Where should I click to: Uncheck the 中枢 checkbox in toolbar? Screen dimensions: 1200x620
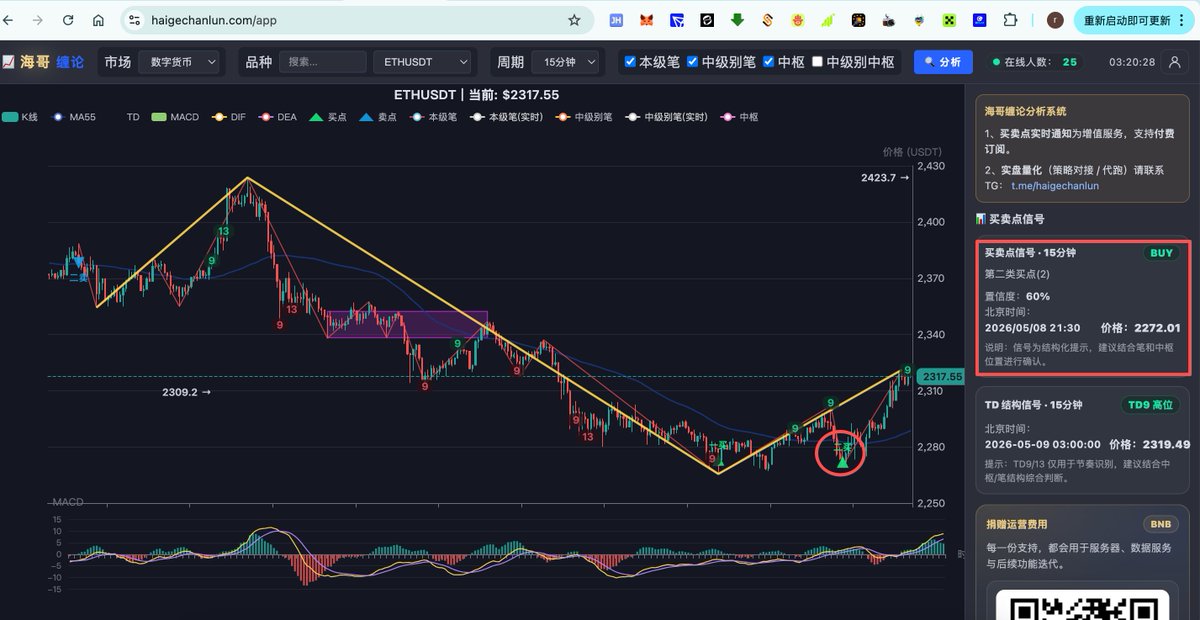[x=768, y=62]
